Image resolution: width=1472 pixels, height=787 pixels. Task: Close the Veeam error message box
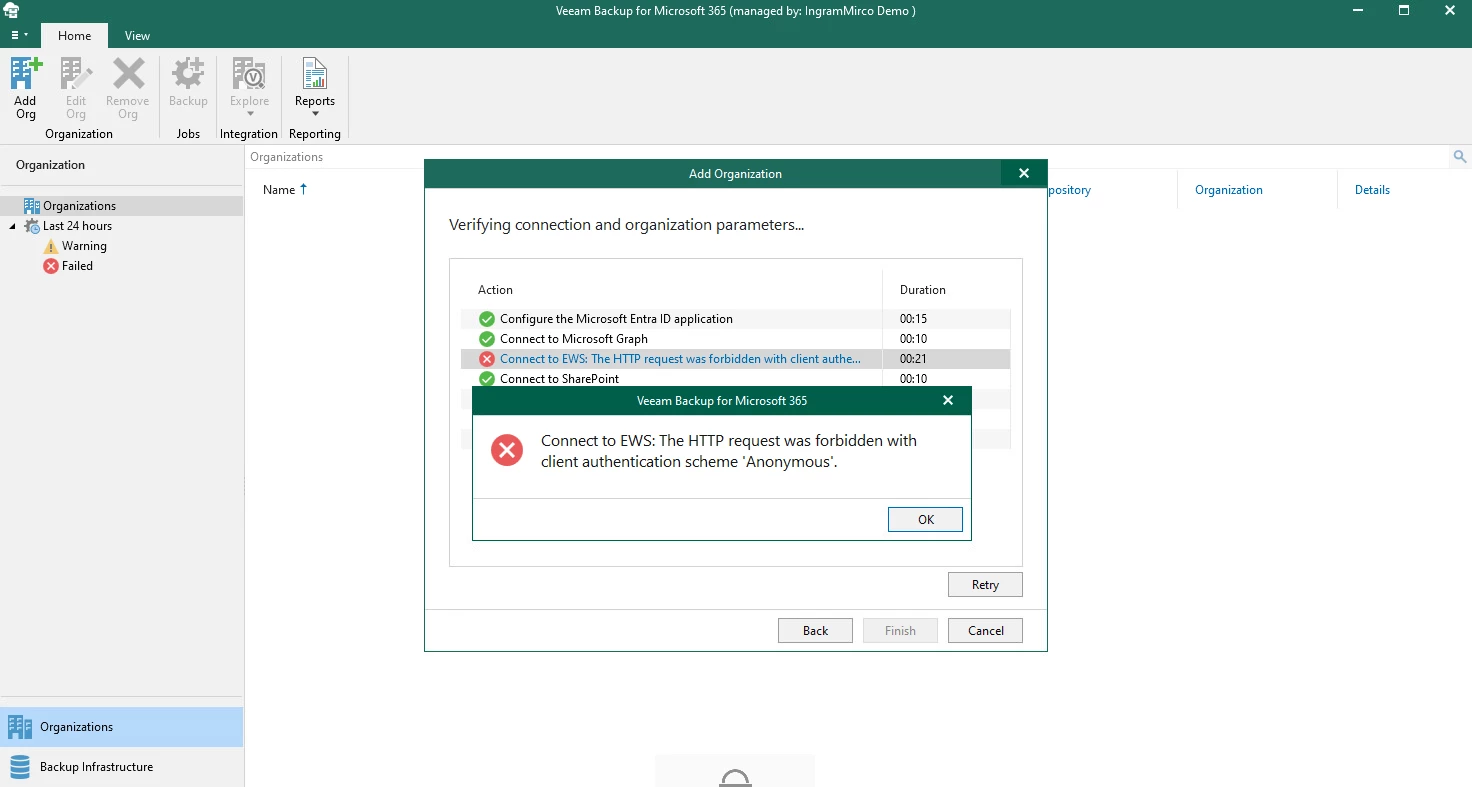(948, 400)
